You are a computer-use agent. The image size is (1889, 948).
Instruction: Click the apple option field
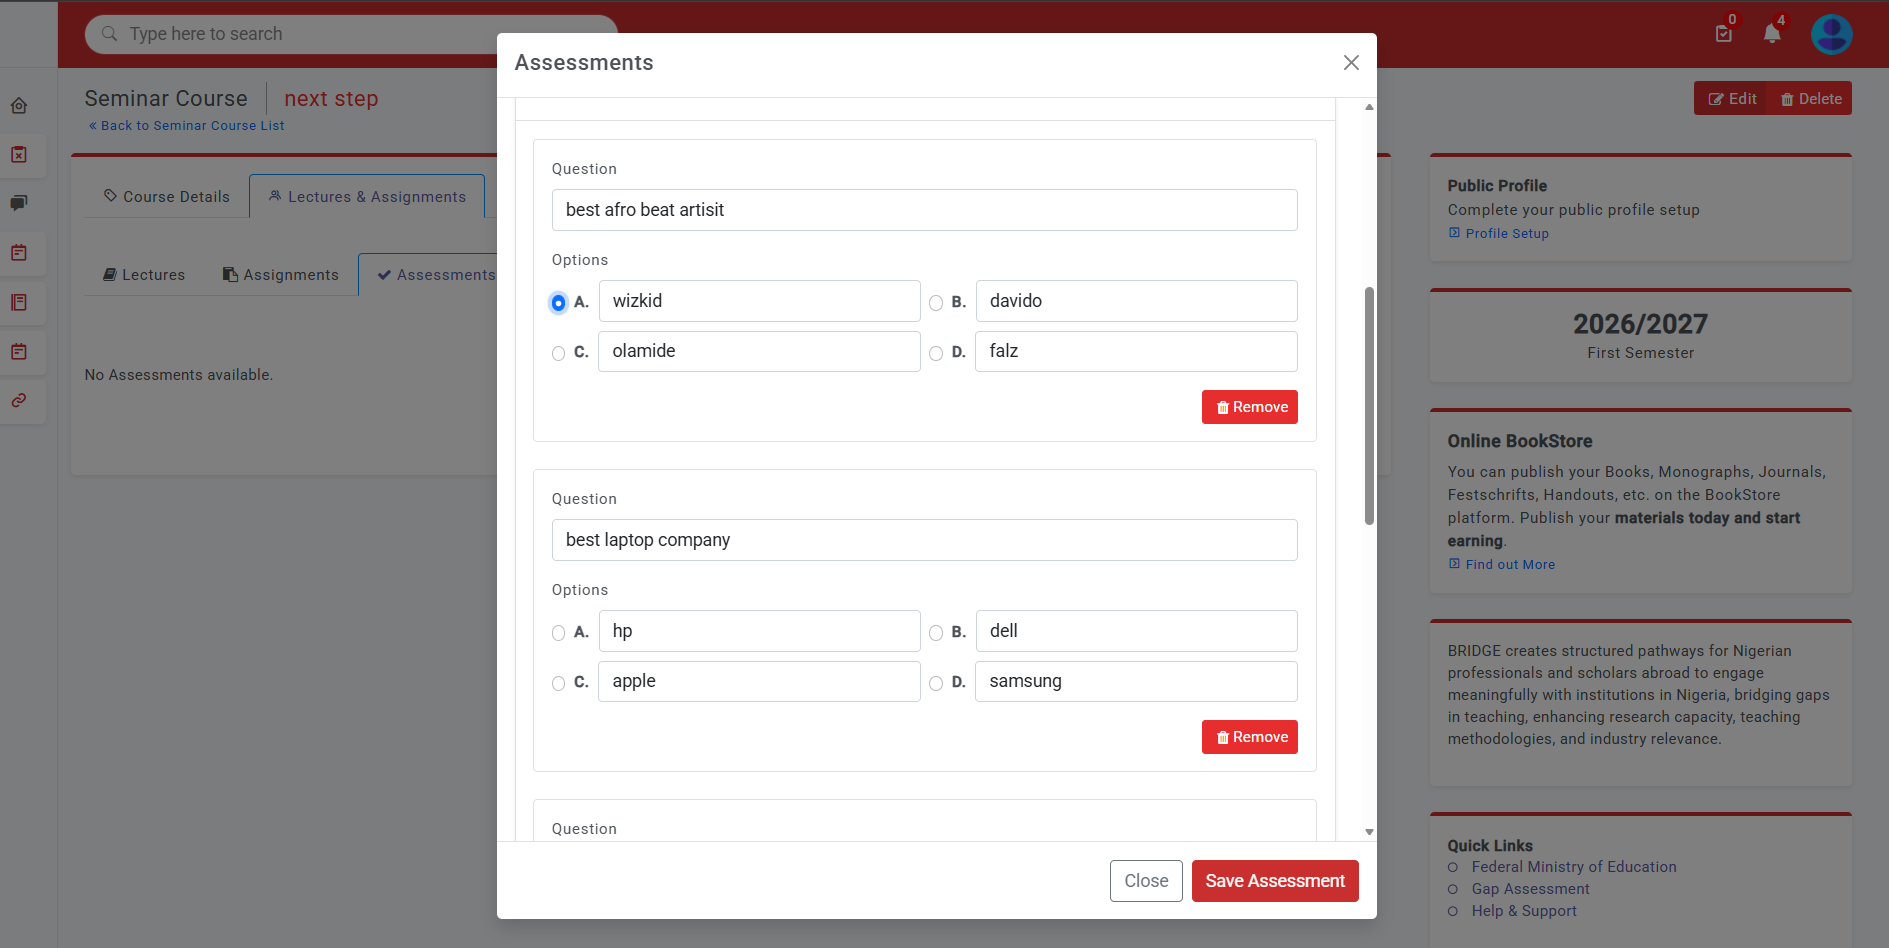[760, 681]
